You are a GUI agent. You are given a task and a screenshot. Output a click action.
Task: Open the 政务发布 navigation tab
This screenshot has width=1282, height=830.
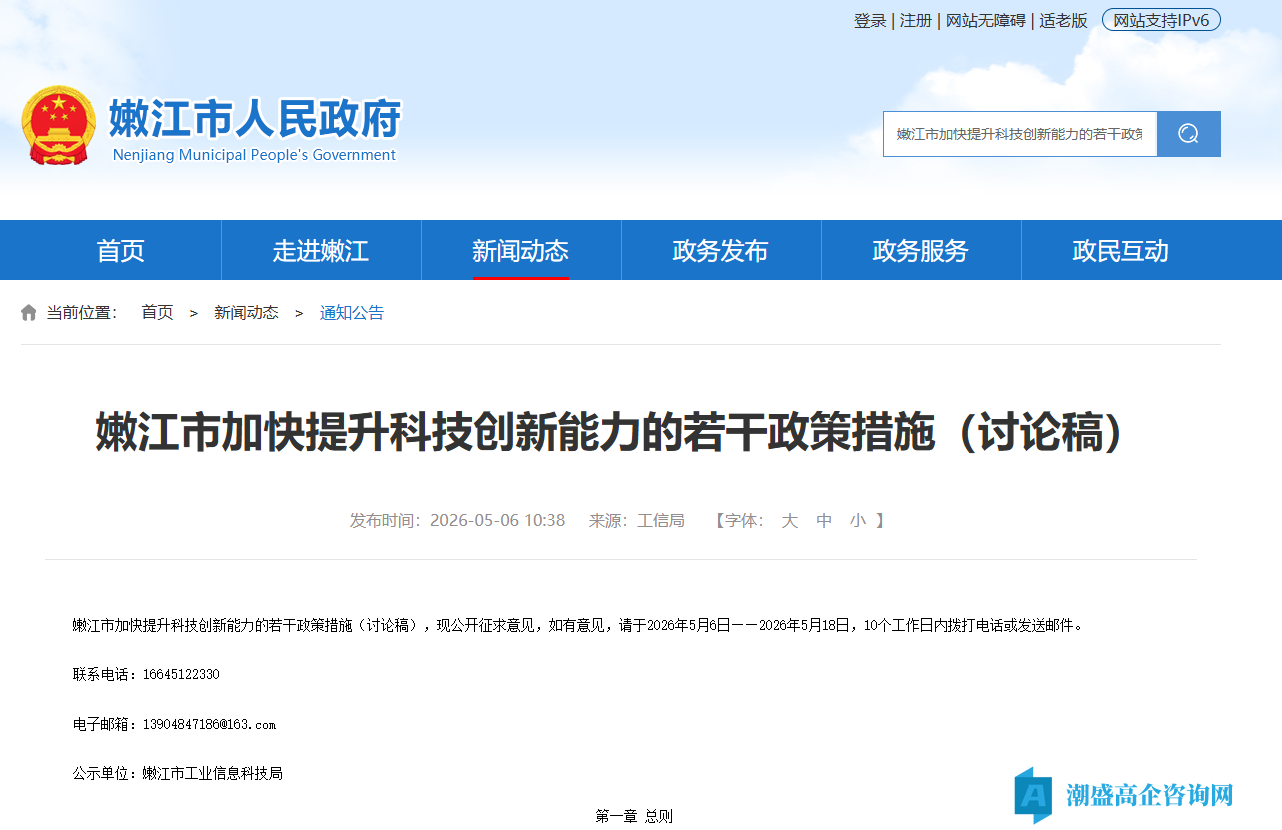(721, 250)
